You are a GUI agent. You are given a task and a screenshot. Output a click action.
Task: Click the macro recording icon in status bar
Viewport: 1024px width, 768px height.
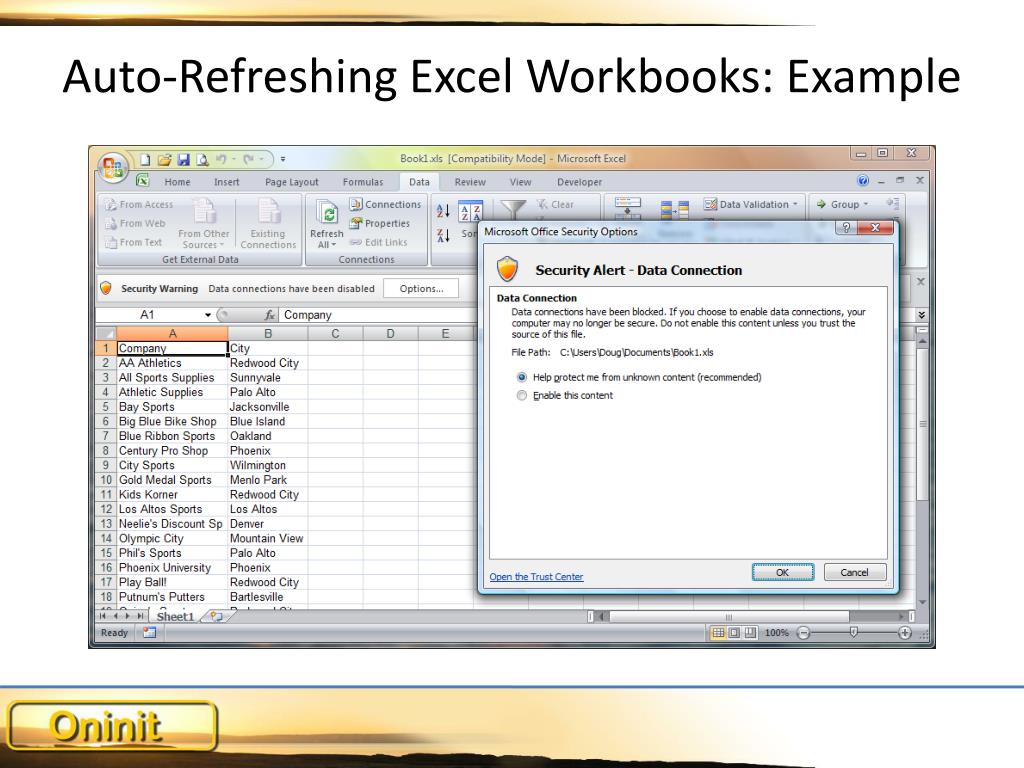click(150, 632)
